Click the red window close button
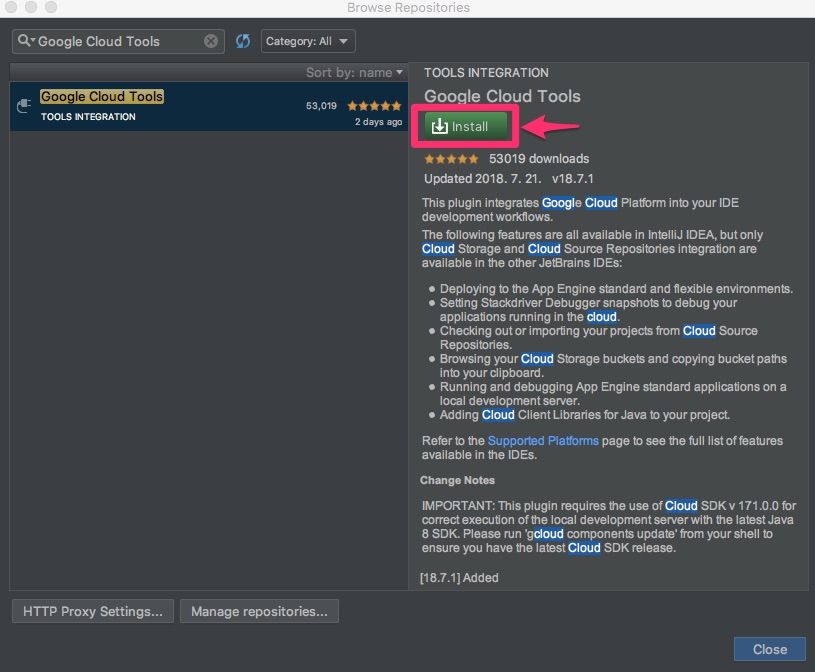 point(13,8)
